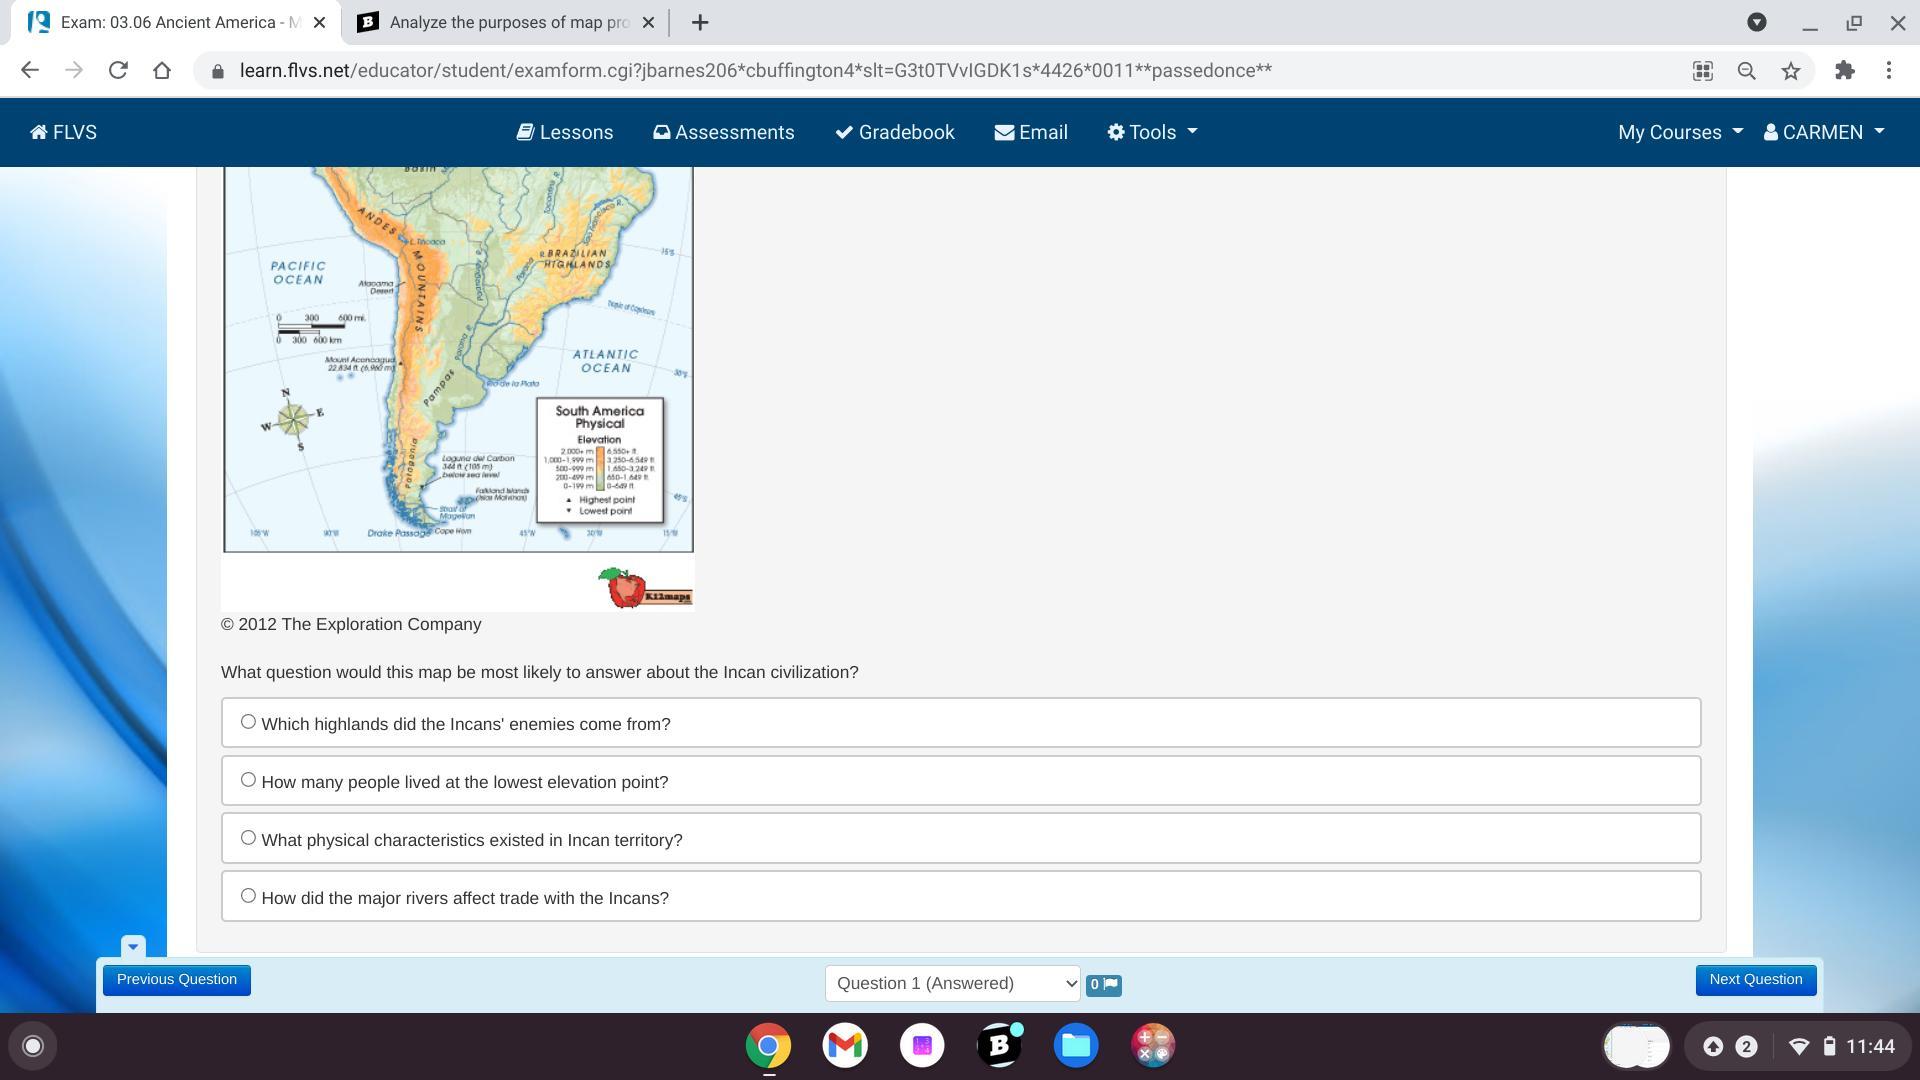The width and height of the screenshot is (1920, 1080).
Task: Switch to 'Analyze the purposes of map' tab
Action: [x=507, y=22]
